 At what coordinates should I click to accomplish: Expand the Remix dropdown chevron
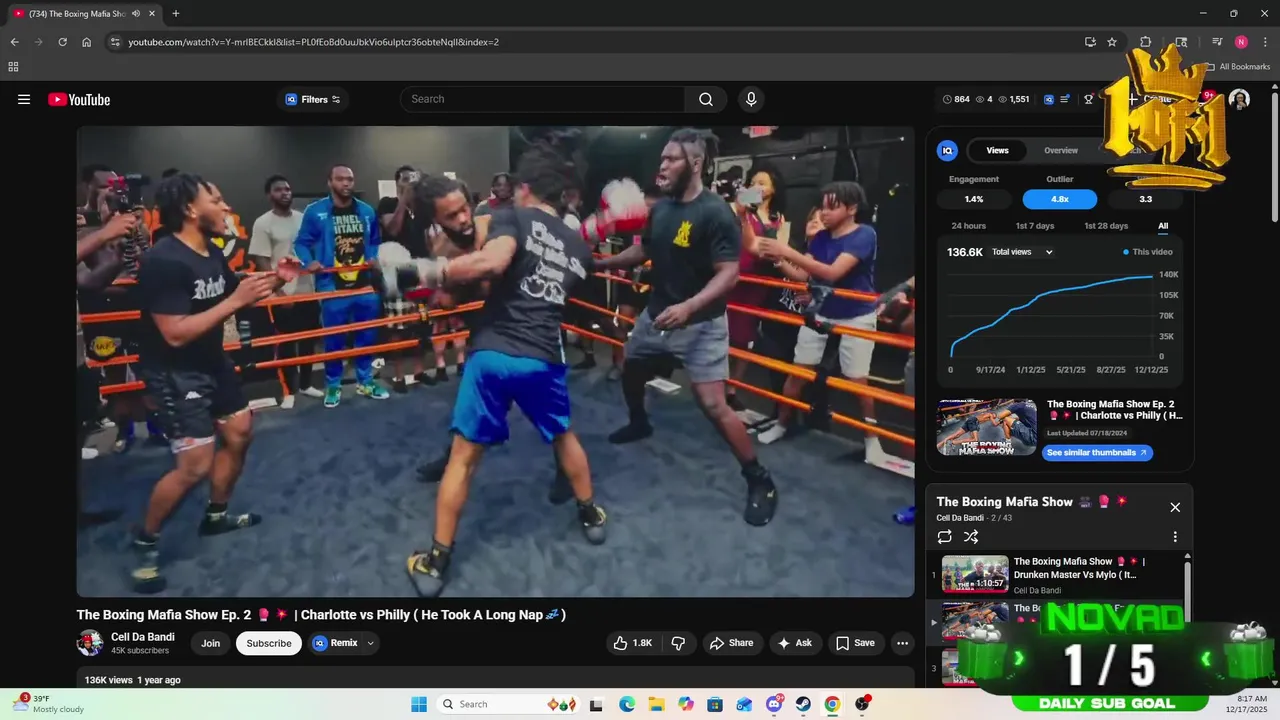click(371, 643)
